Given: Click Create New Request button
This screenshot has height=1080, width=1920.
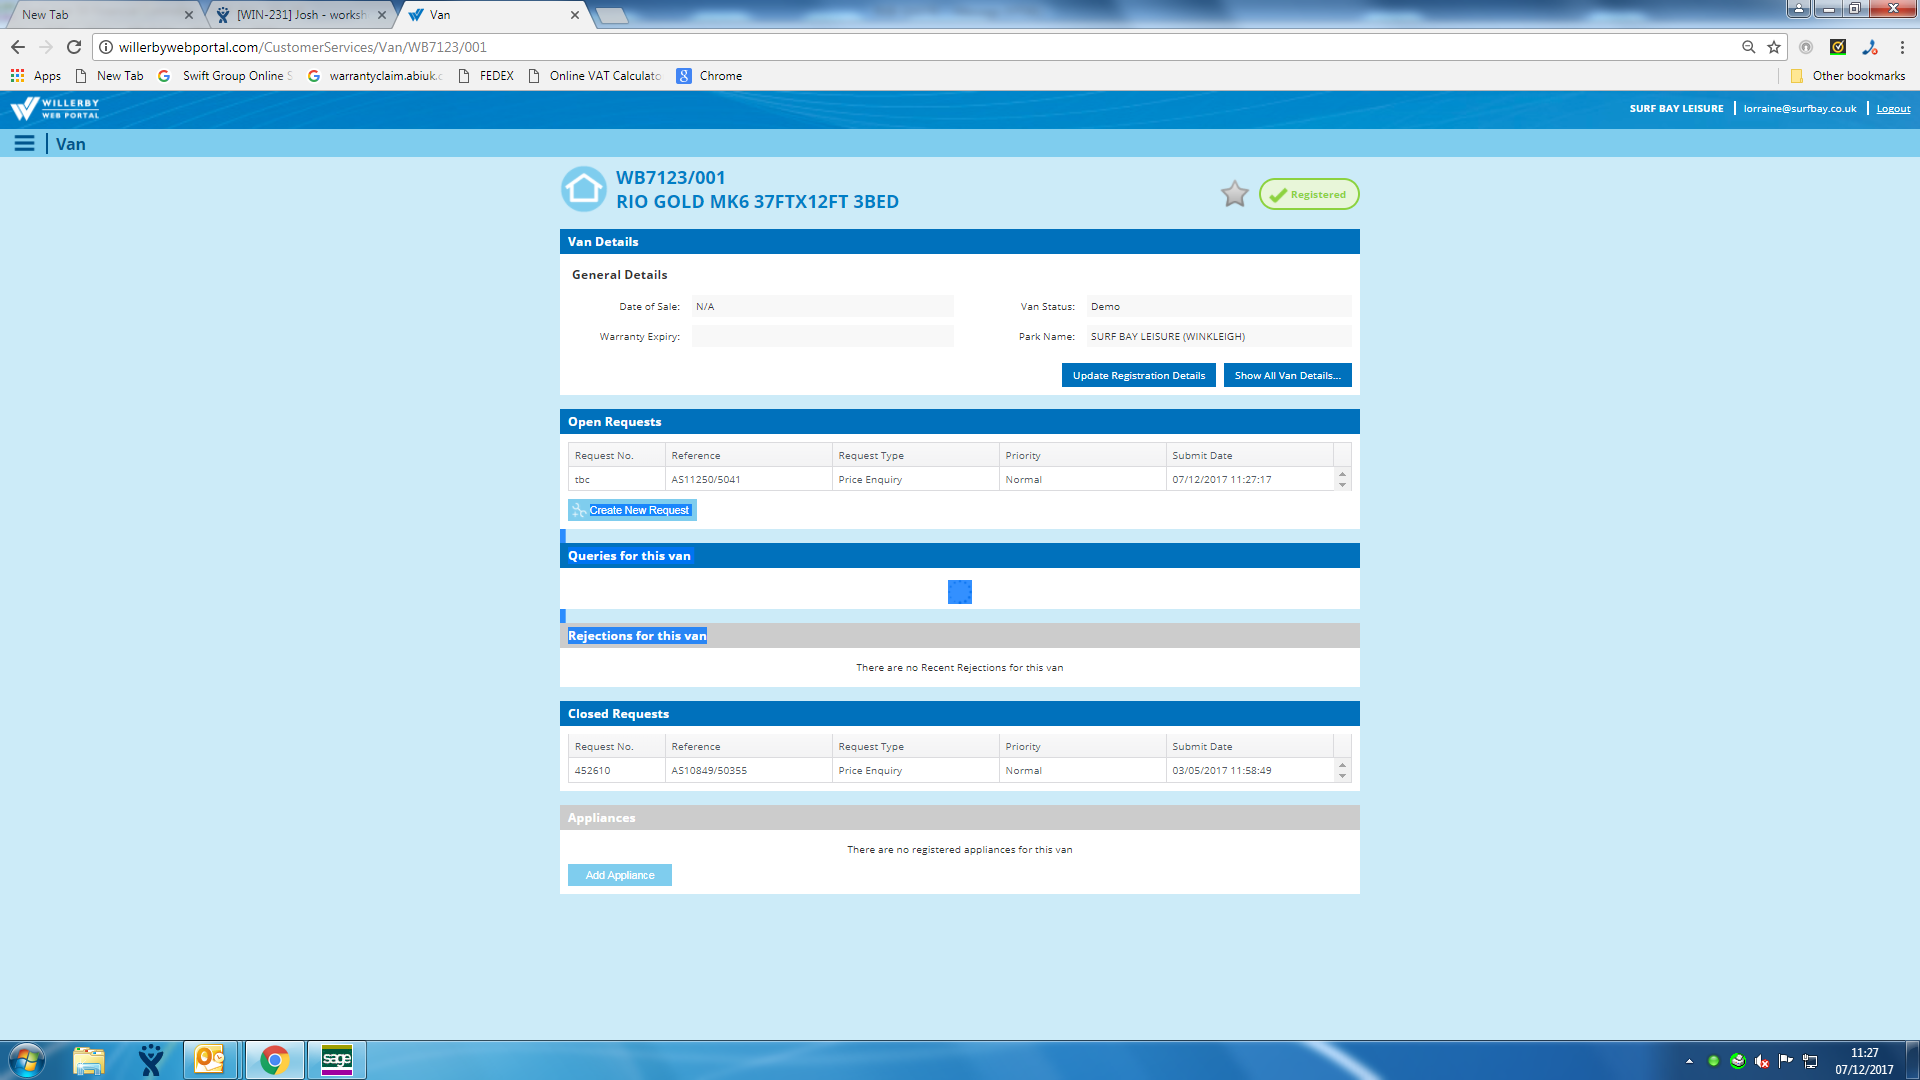Looking at the screenshot, I should (x=632, y=510).
